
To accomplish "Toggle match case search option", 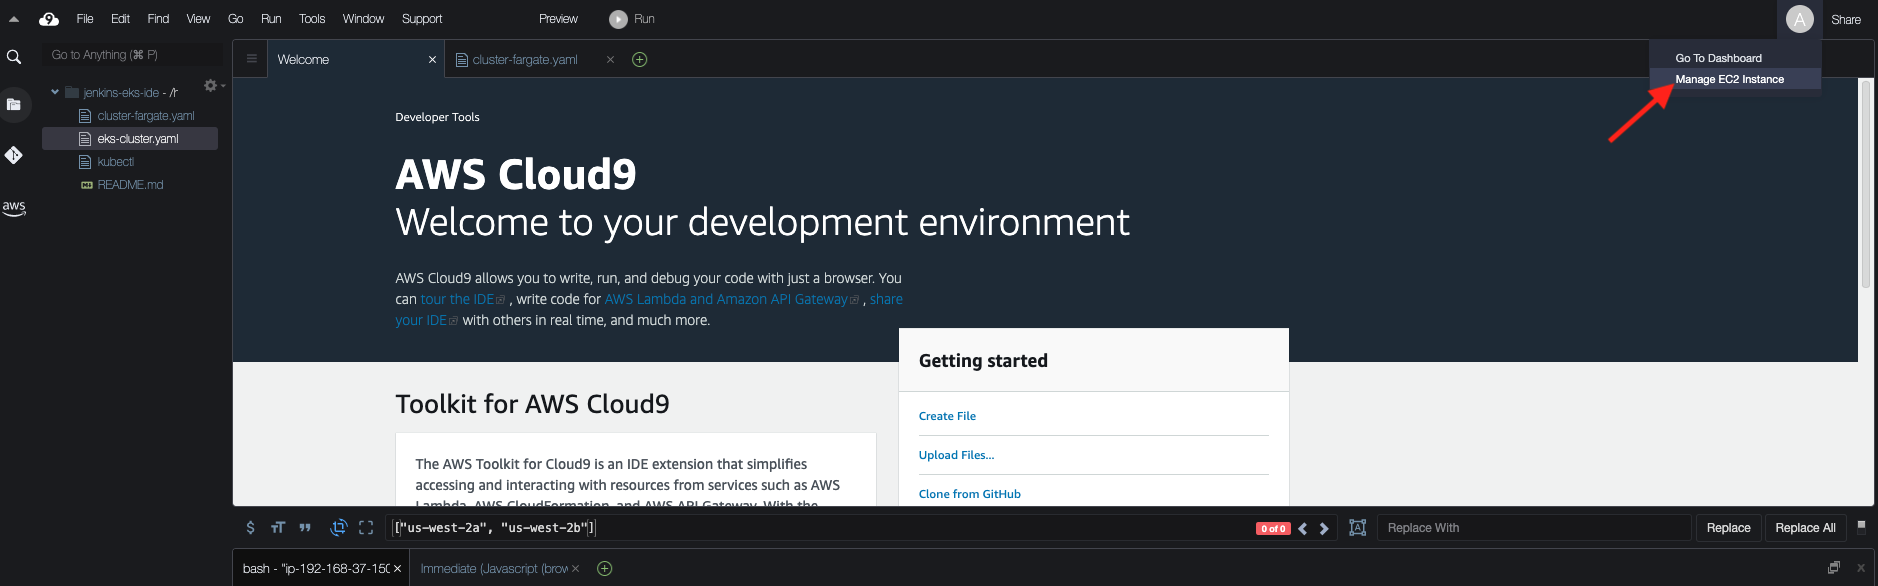I will pyautogui.click(x=278, y=528).
